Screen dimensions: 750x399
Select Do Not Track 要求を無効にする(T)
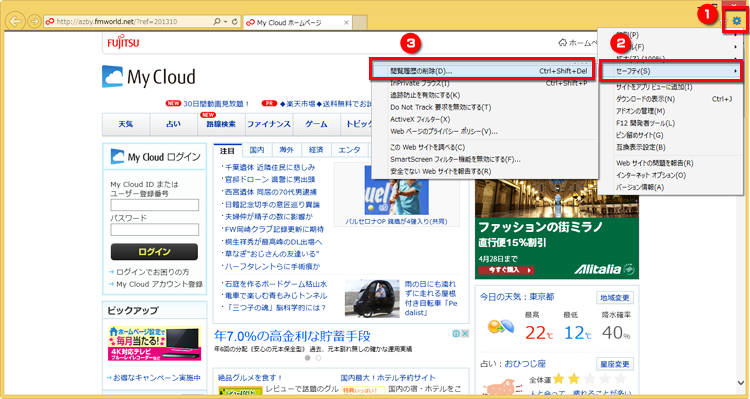485,107
